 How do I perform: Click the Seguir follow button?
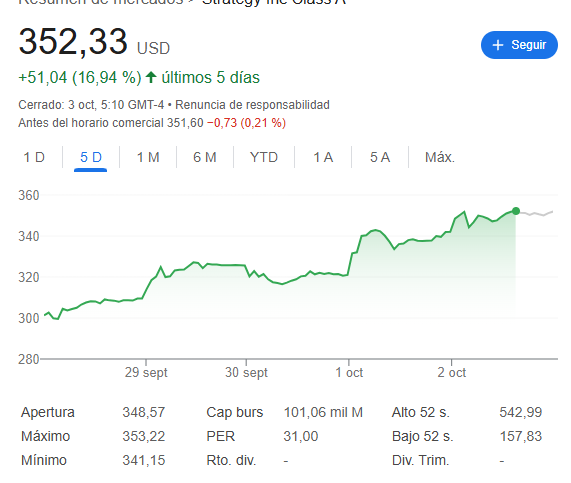point(519,45)
